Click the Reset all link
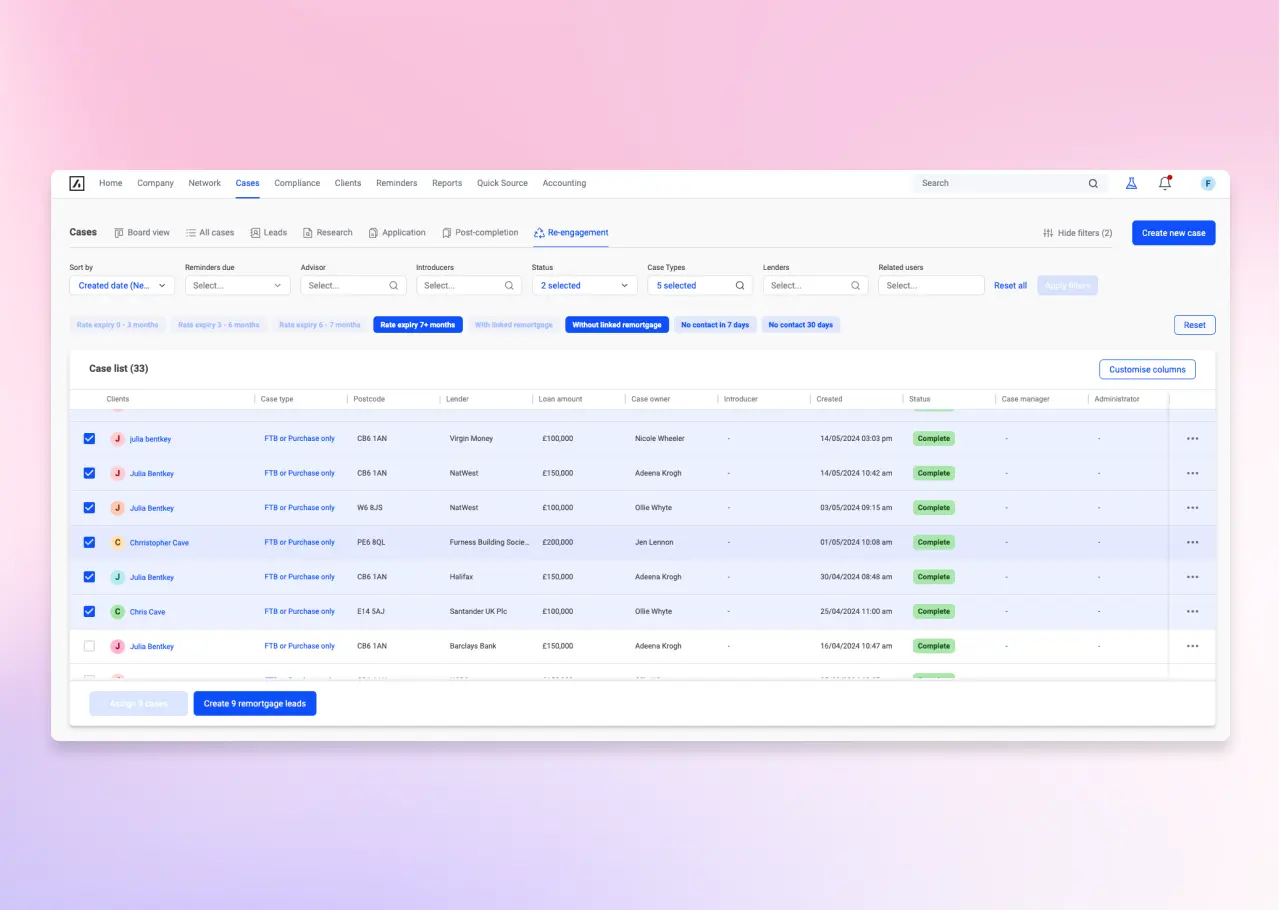 tap(1010, 285)
